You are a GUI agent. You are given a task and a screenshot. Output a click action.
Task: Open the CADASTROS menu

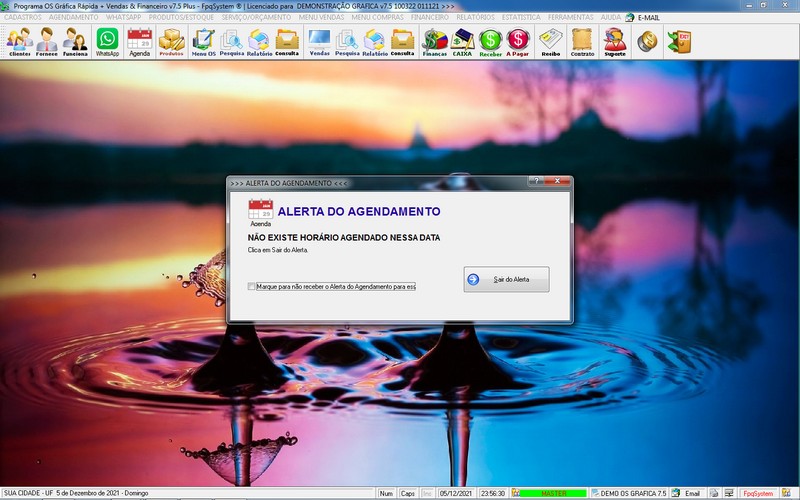tap(22, 17)
